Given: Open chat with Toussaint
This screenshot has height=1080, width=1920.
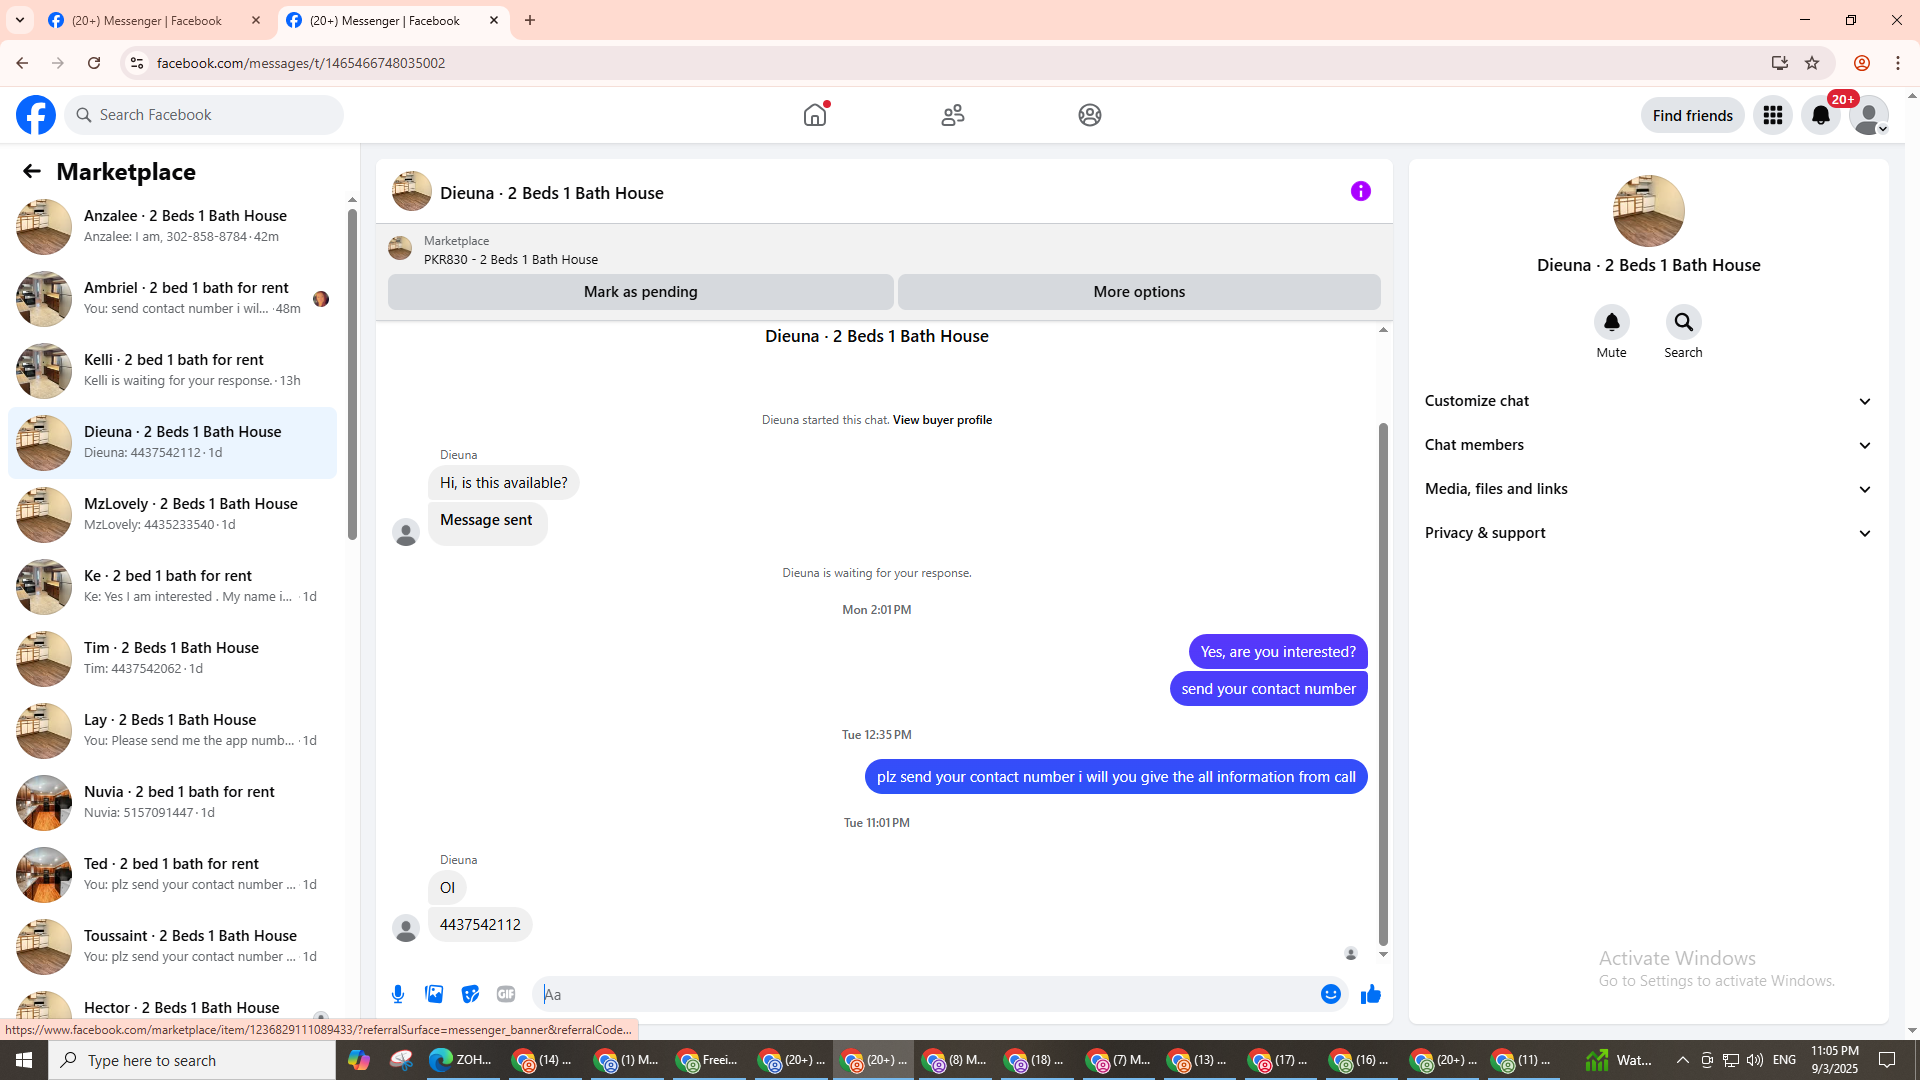Looking at the screenshot, I should click(x=173, y=947).
